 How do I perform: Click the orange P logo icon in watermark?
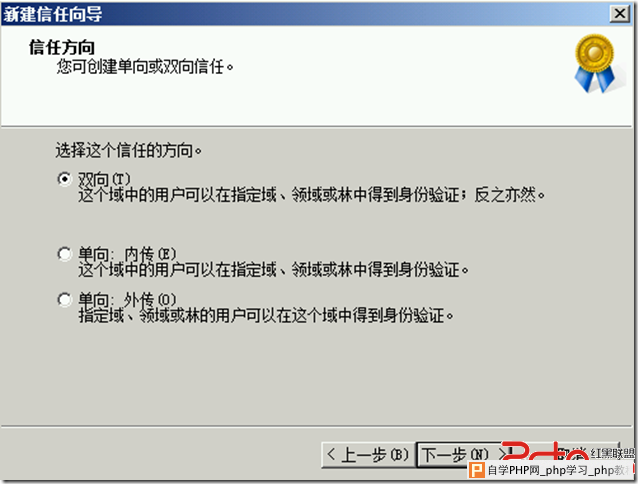(x=476, y=471)
